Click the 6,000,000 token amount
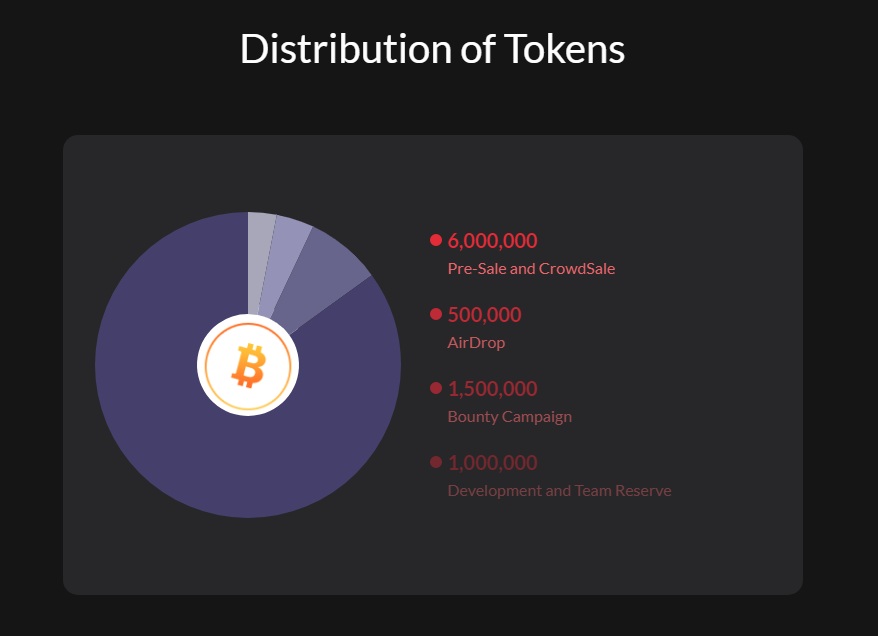The image size is (878, 636). coord(493,241)
